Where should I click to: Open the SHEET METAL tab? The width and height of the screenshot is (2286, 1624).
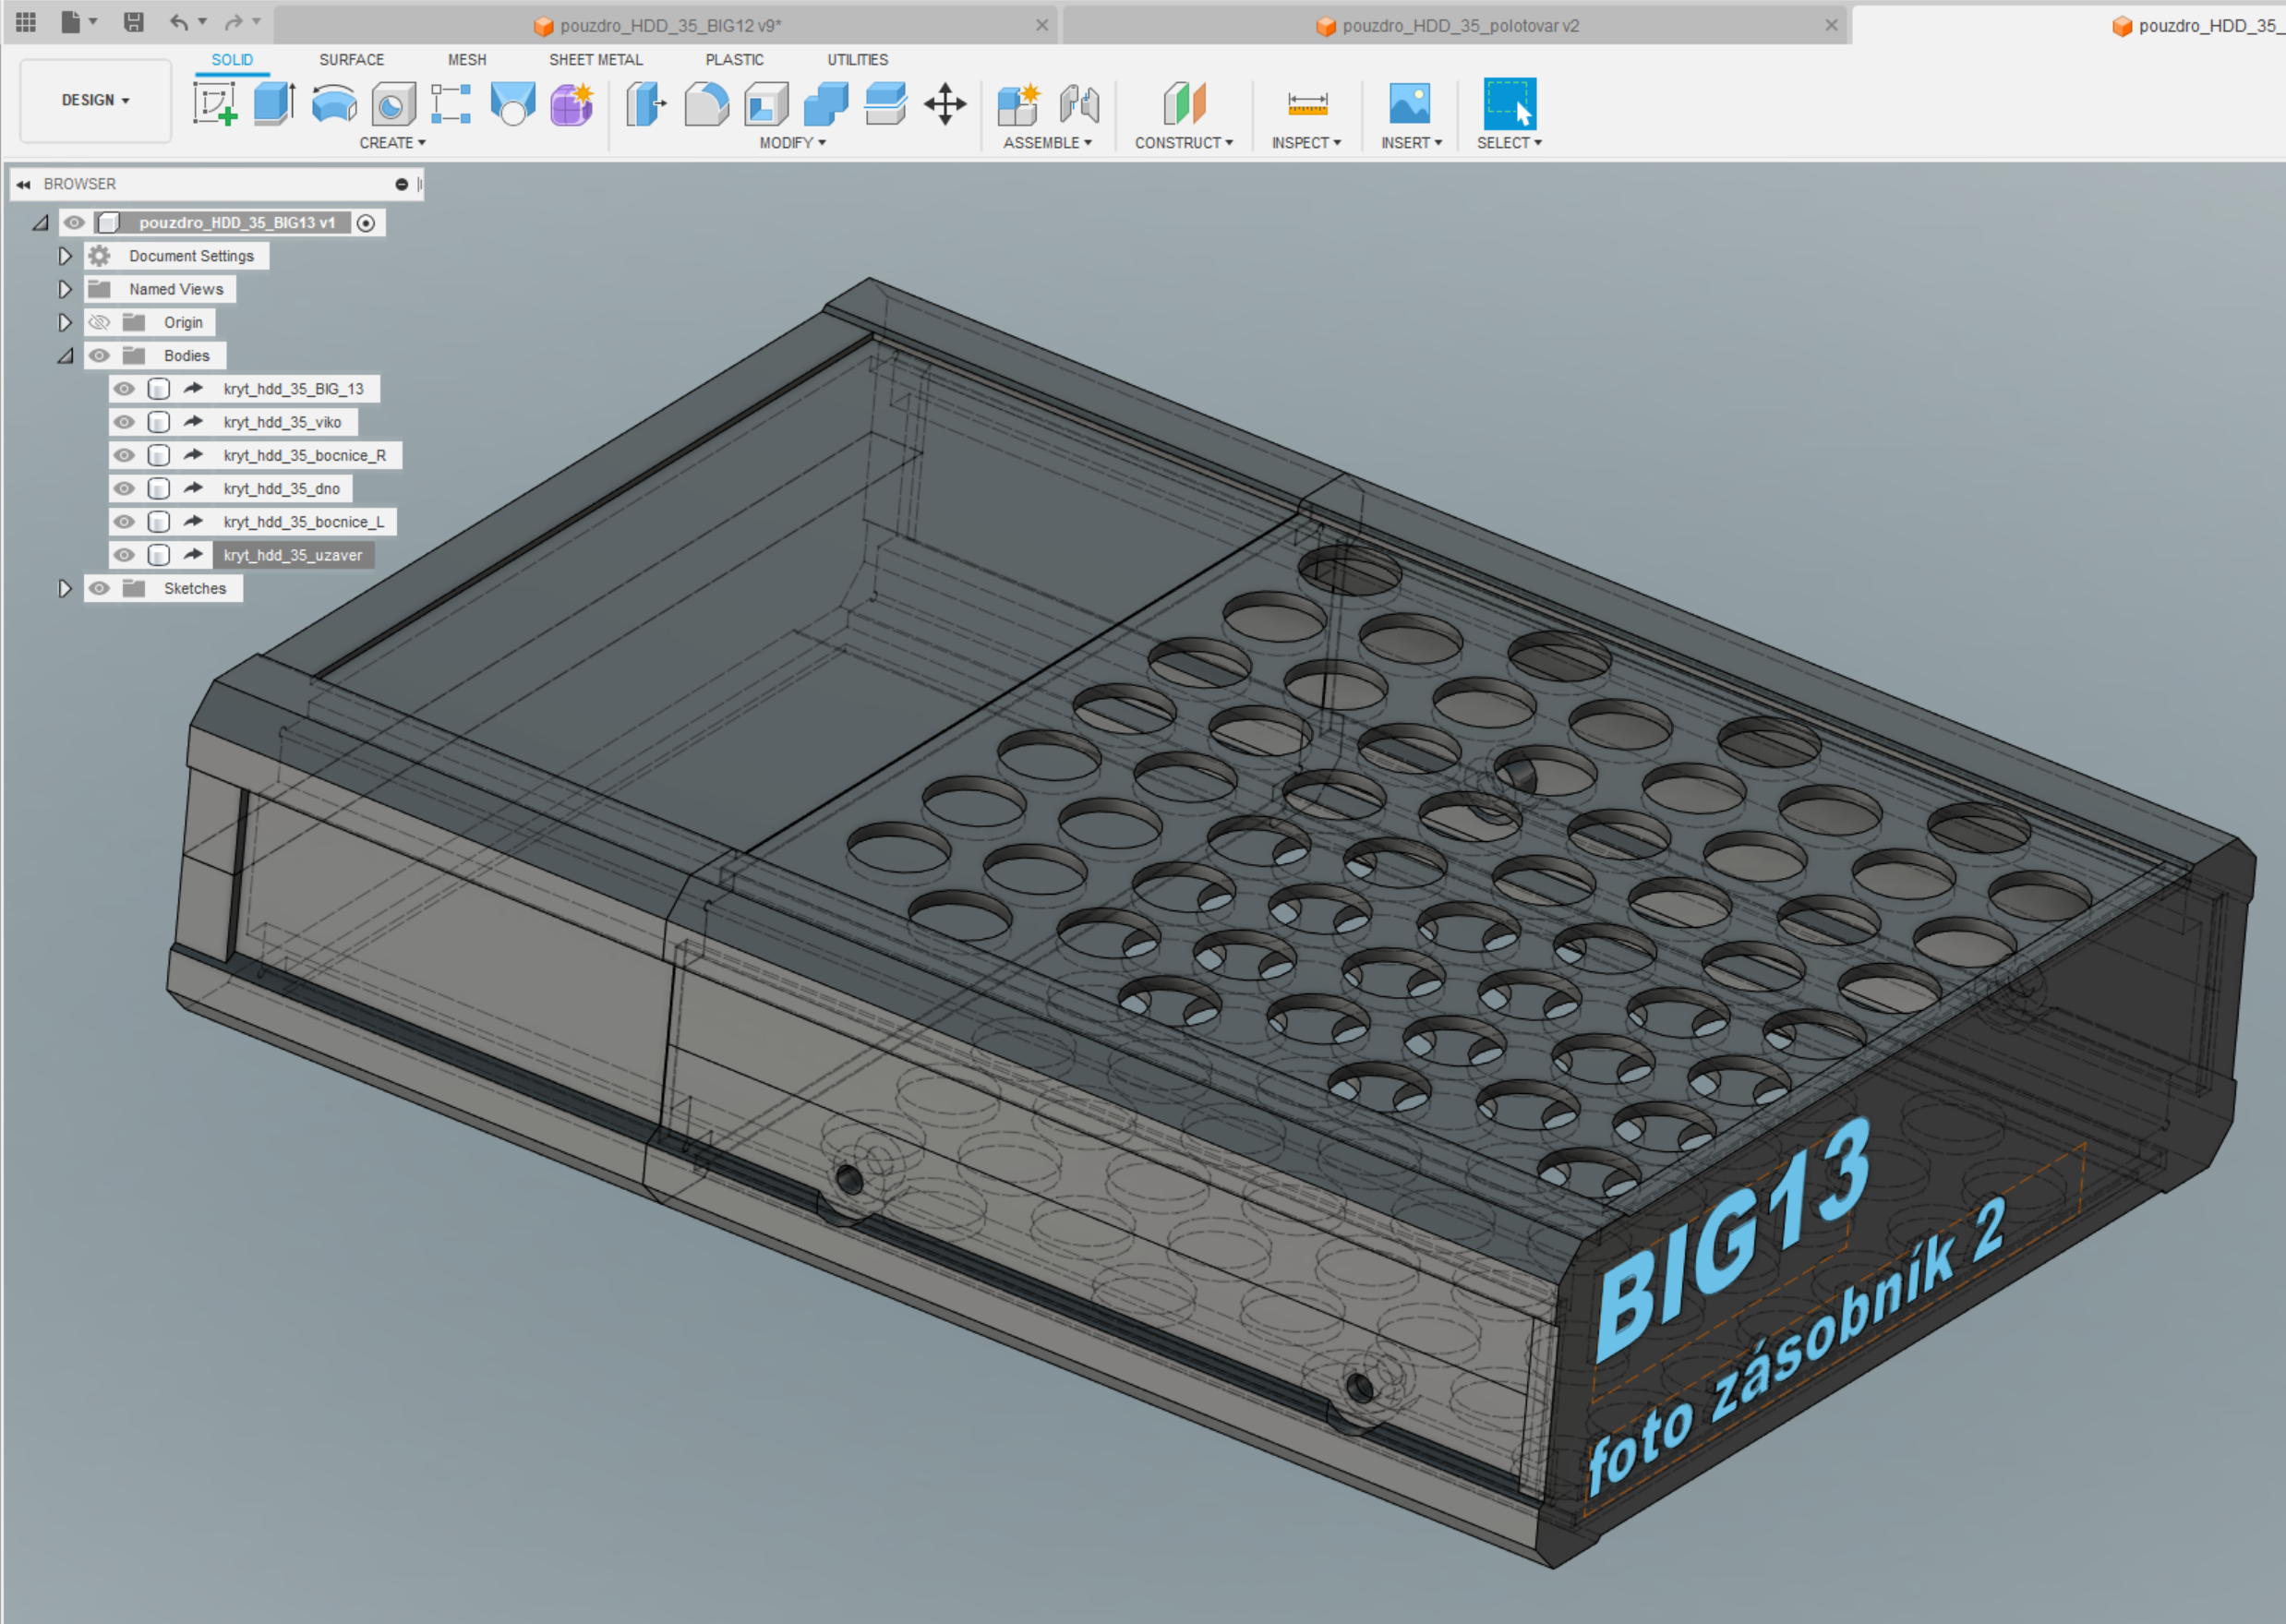tap(595, 60)
